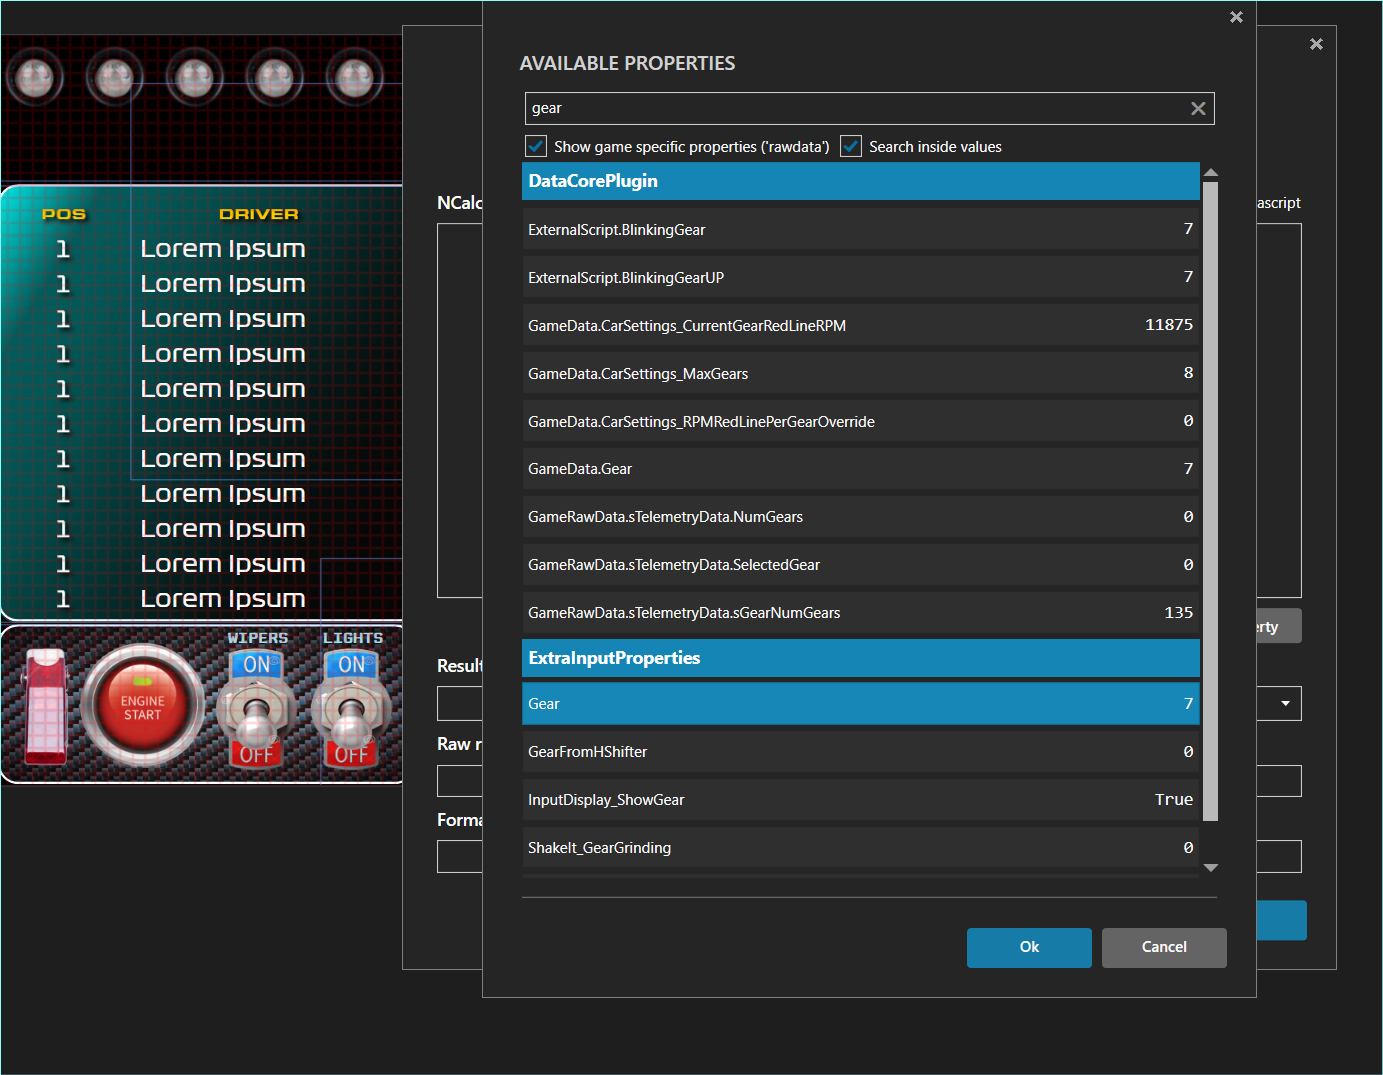Collapse the ExtraInputProperties section

[860, 658]
